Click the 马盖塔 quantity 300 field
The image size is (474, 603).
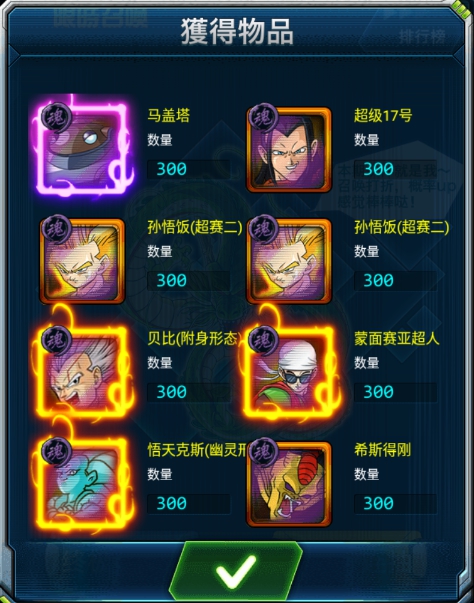(188, 169)
